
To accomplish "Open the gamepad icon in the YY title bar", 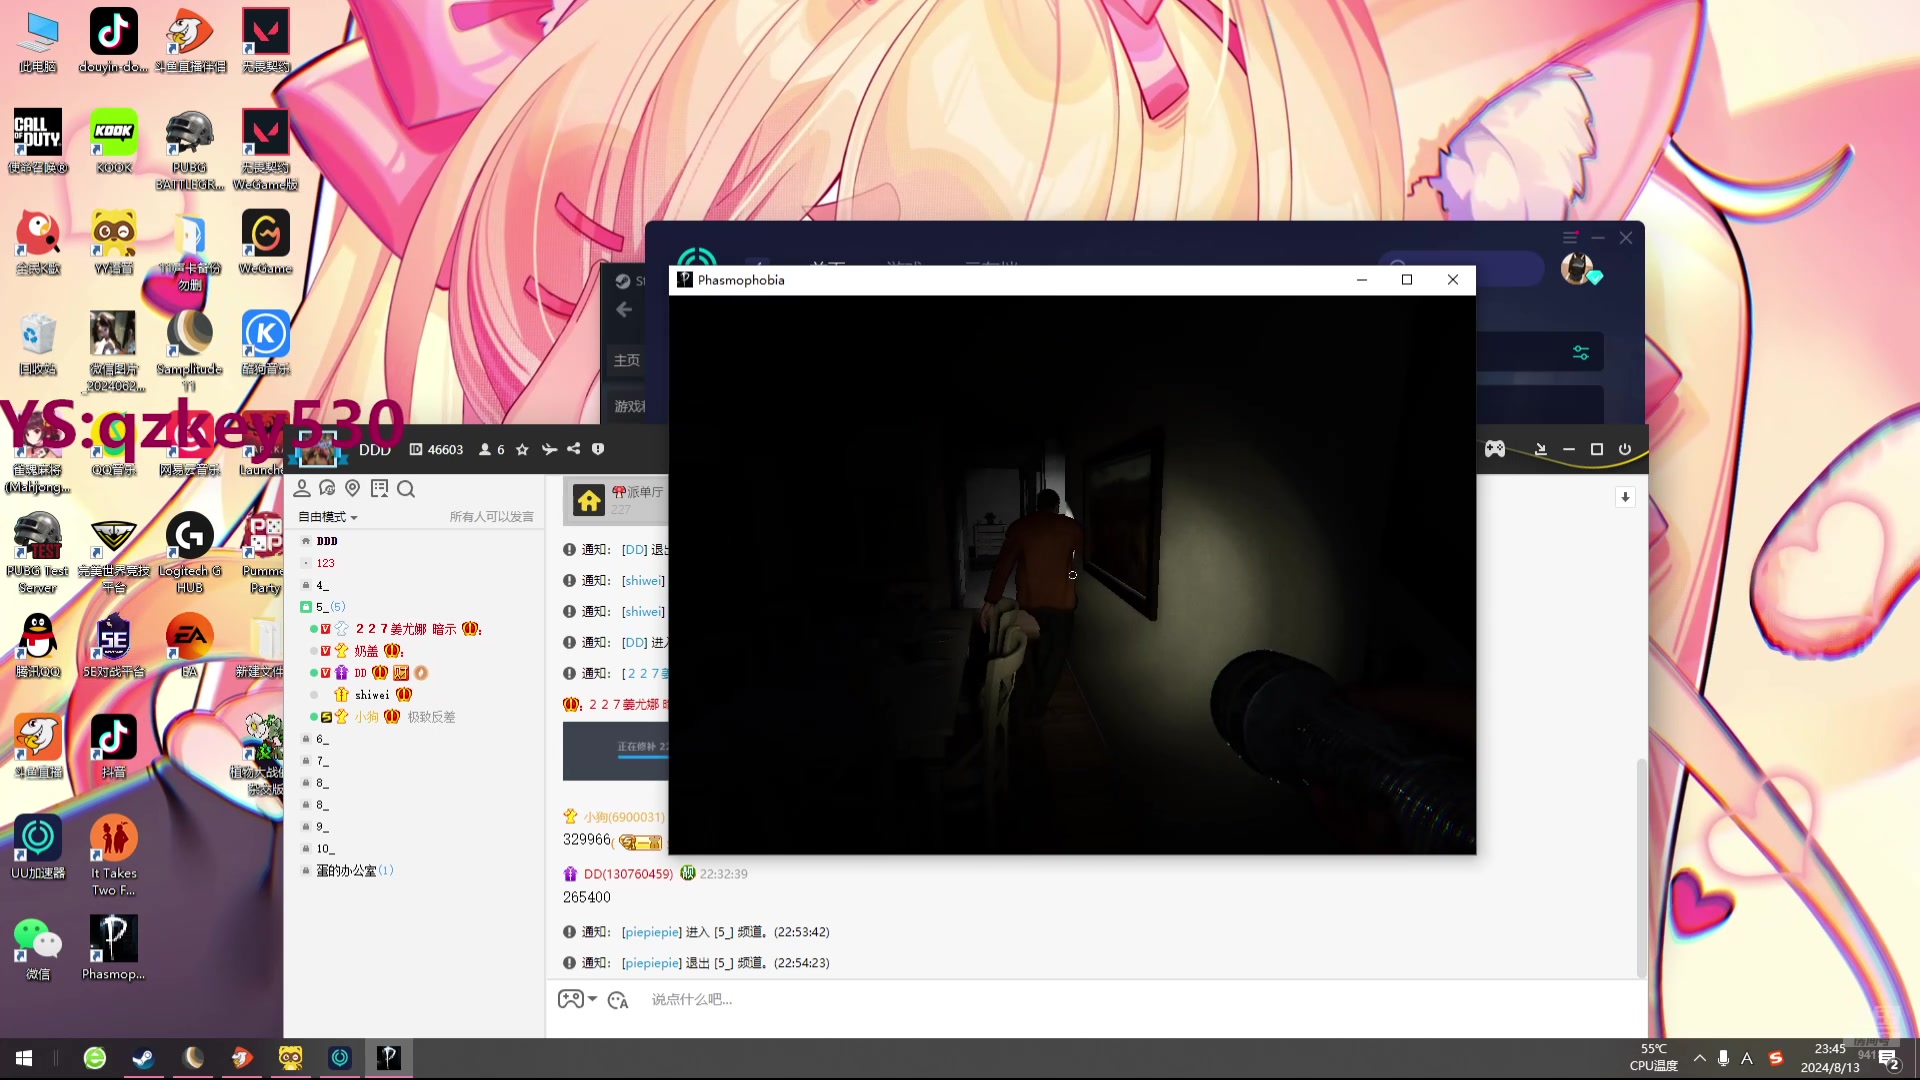I will (1494, 449).
